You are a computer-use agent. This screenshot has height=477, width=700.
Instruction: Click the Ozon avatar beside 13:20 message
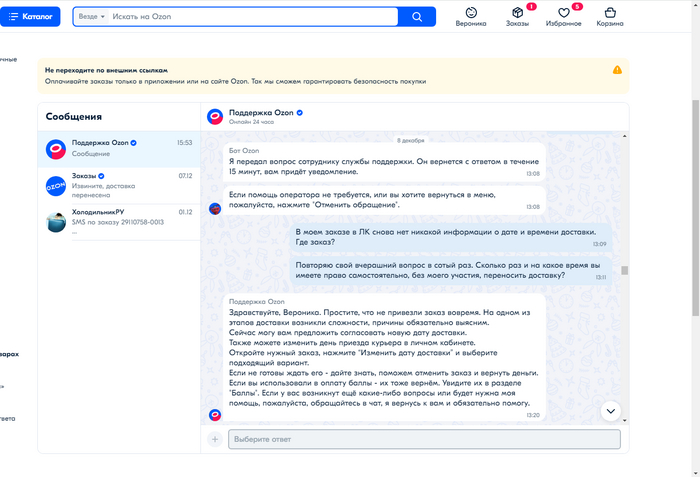pos(215,415)
